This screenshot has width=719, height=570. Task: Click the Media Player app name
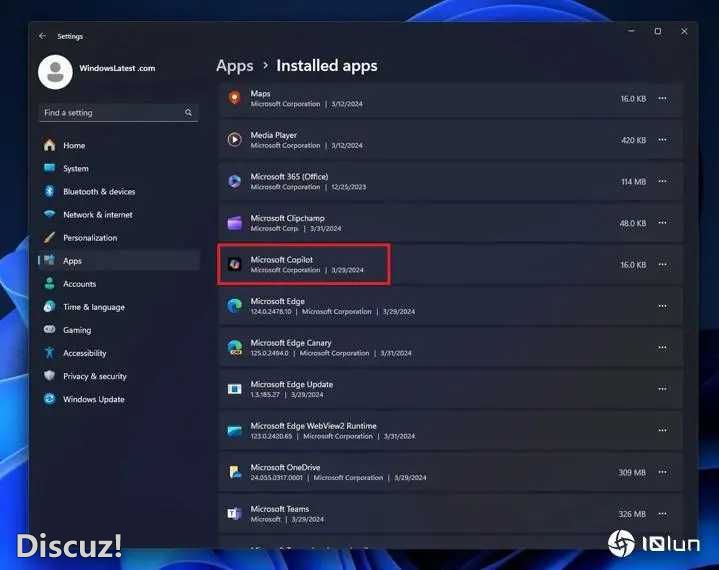pos(274,135)
